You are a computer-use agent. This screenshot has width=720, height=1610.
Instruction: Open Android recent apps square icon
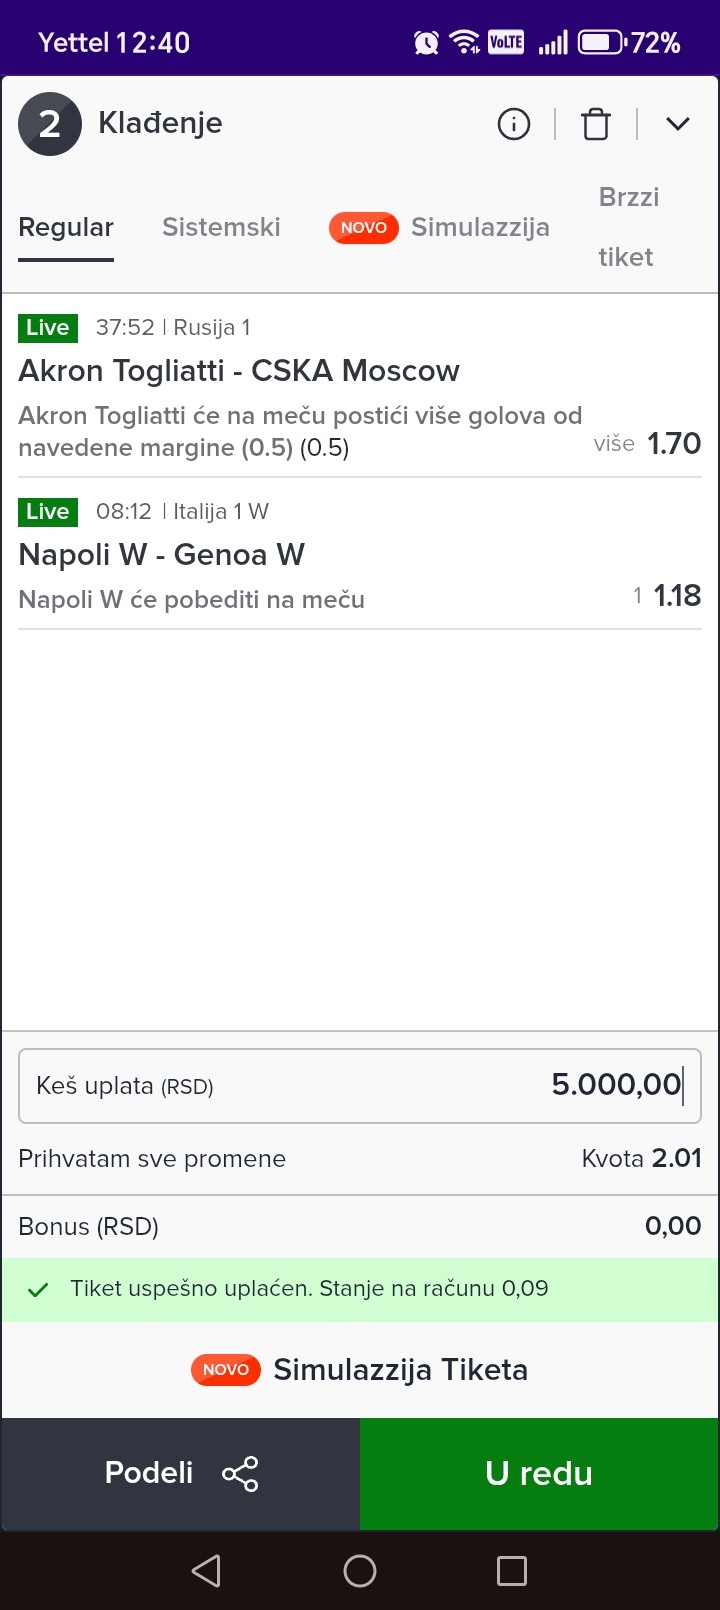(x=512, y=1571)
